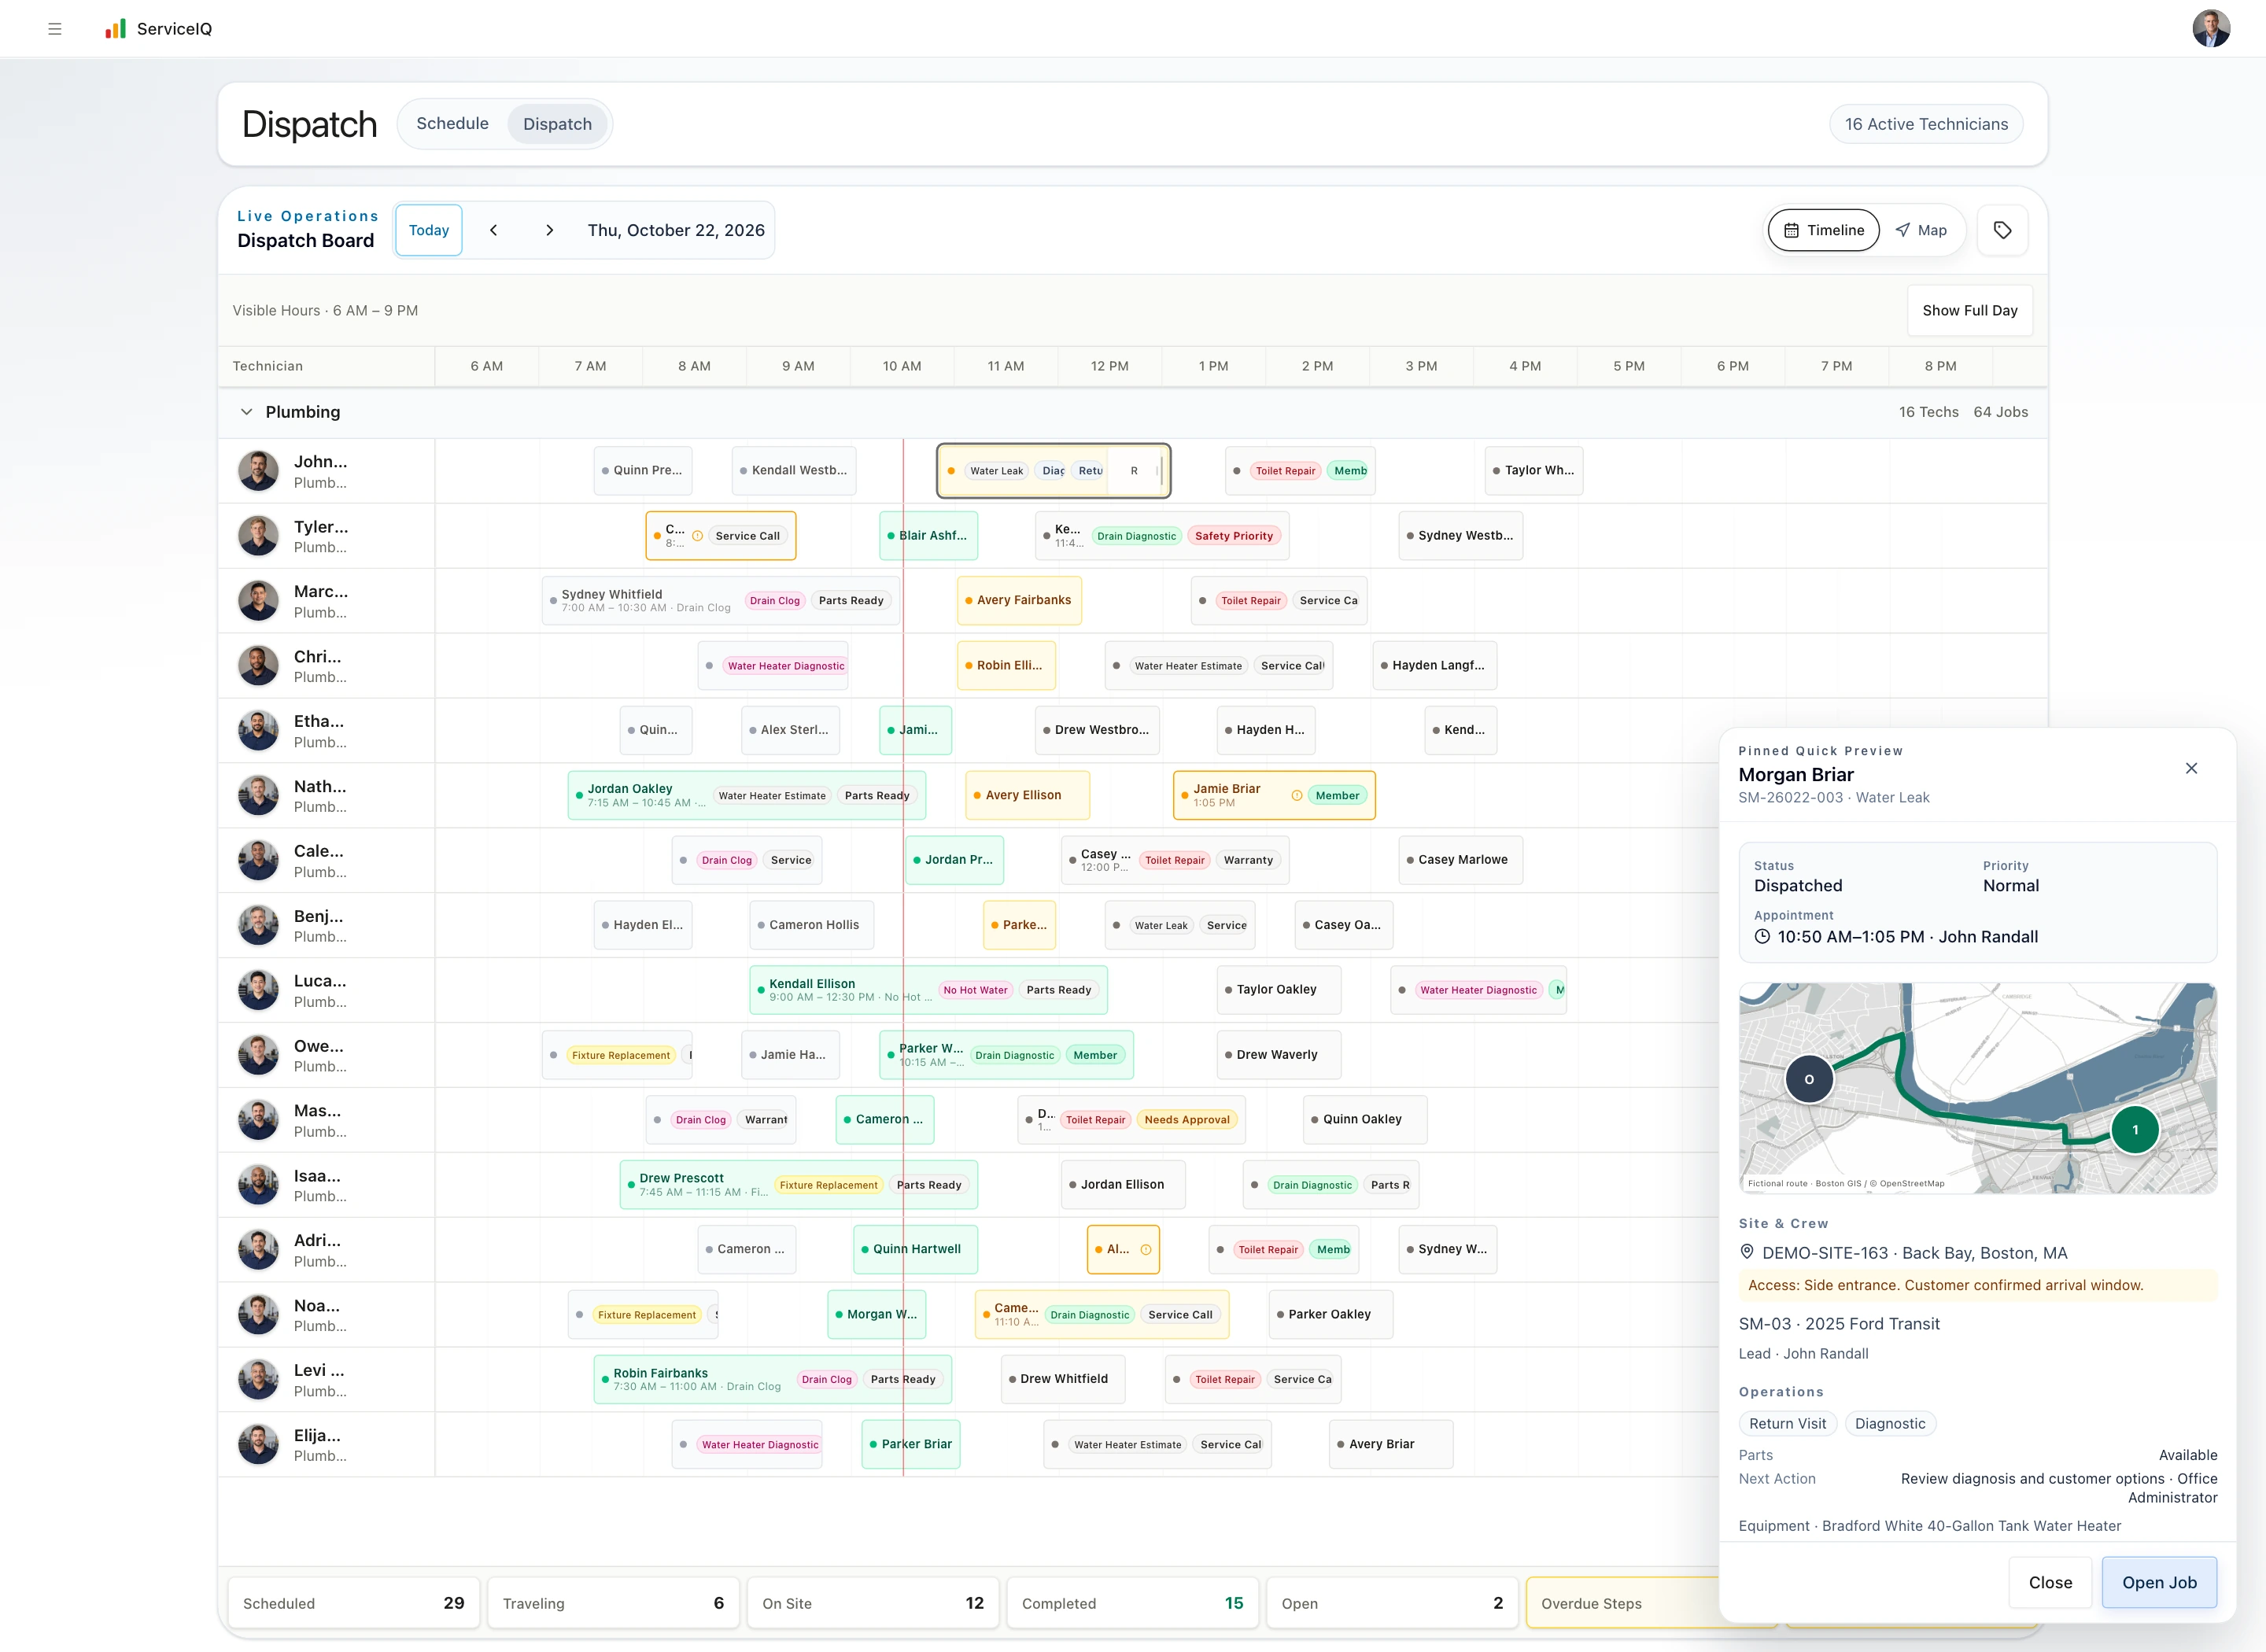The width and height of the screenshot is (2266, 1652).
Task: Click the tag filter icon
Action: pyautogui.click(x=2002, y=230)
